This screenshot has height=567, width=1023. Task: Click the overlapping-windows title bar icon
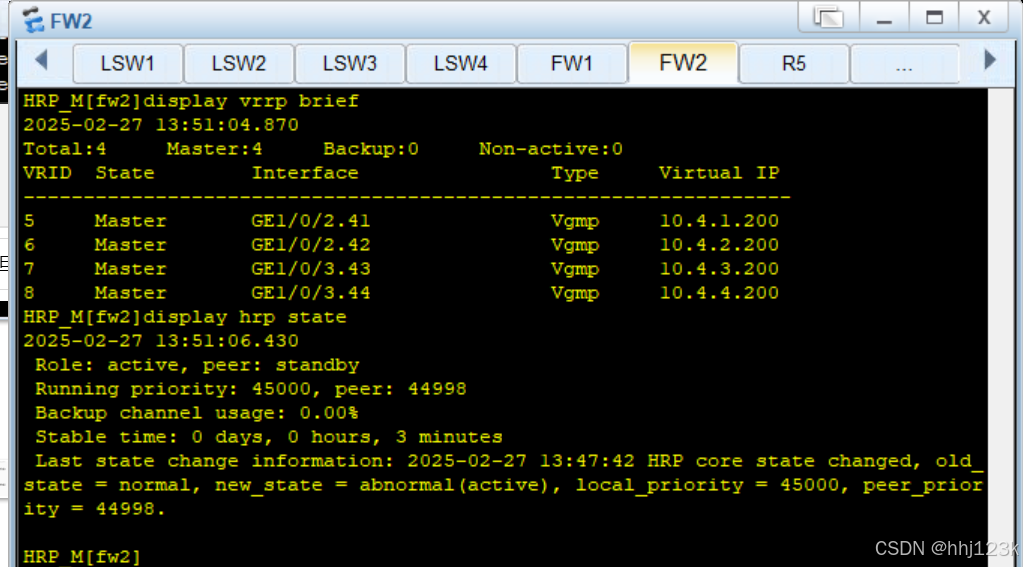(829, 17)
